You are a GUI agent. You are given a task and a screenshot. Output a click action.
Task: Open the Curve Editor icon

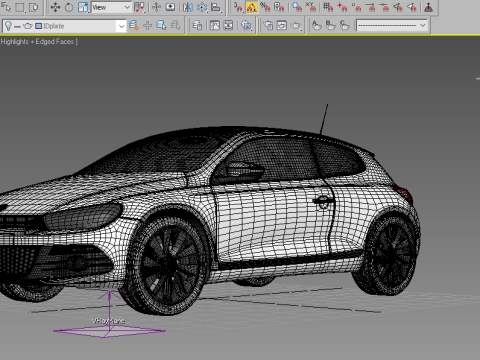tap(214, 25)
